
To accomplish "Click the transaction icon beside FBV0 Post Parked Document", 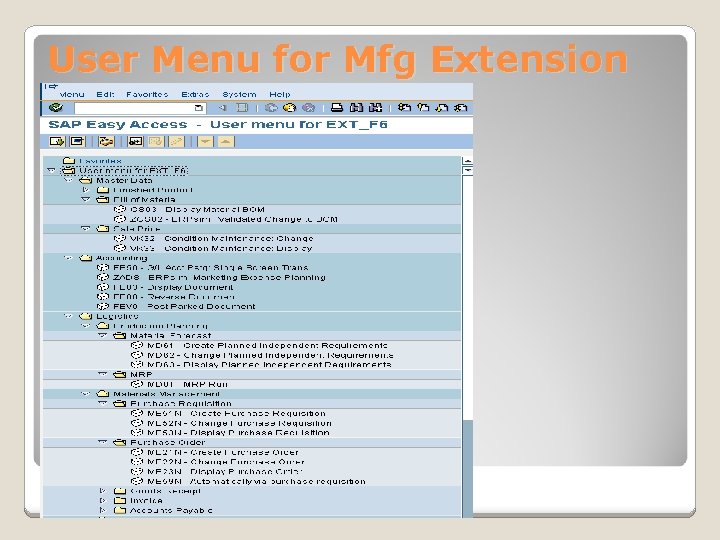I will coord(103,306).
